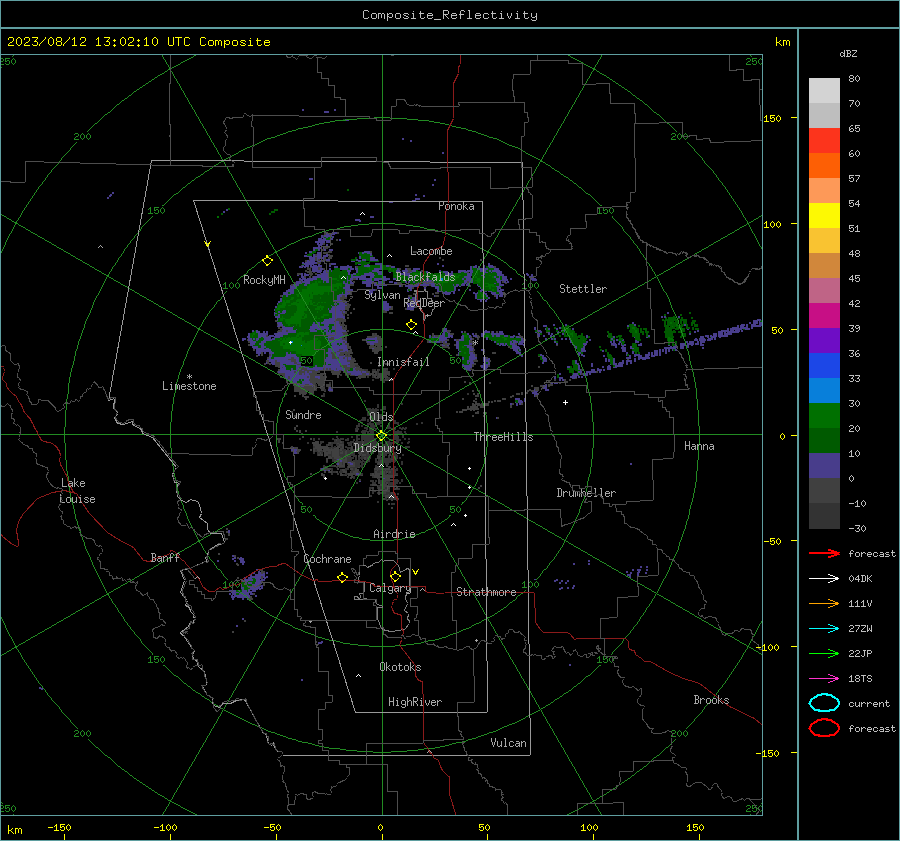Click the Didsbury town label
This screenshot has height=841, width=900.
click(377, 448)
